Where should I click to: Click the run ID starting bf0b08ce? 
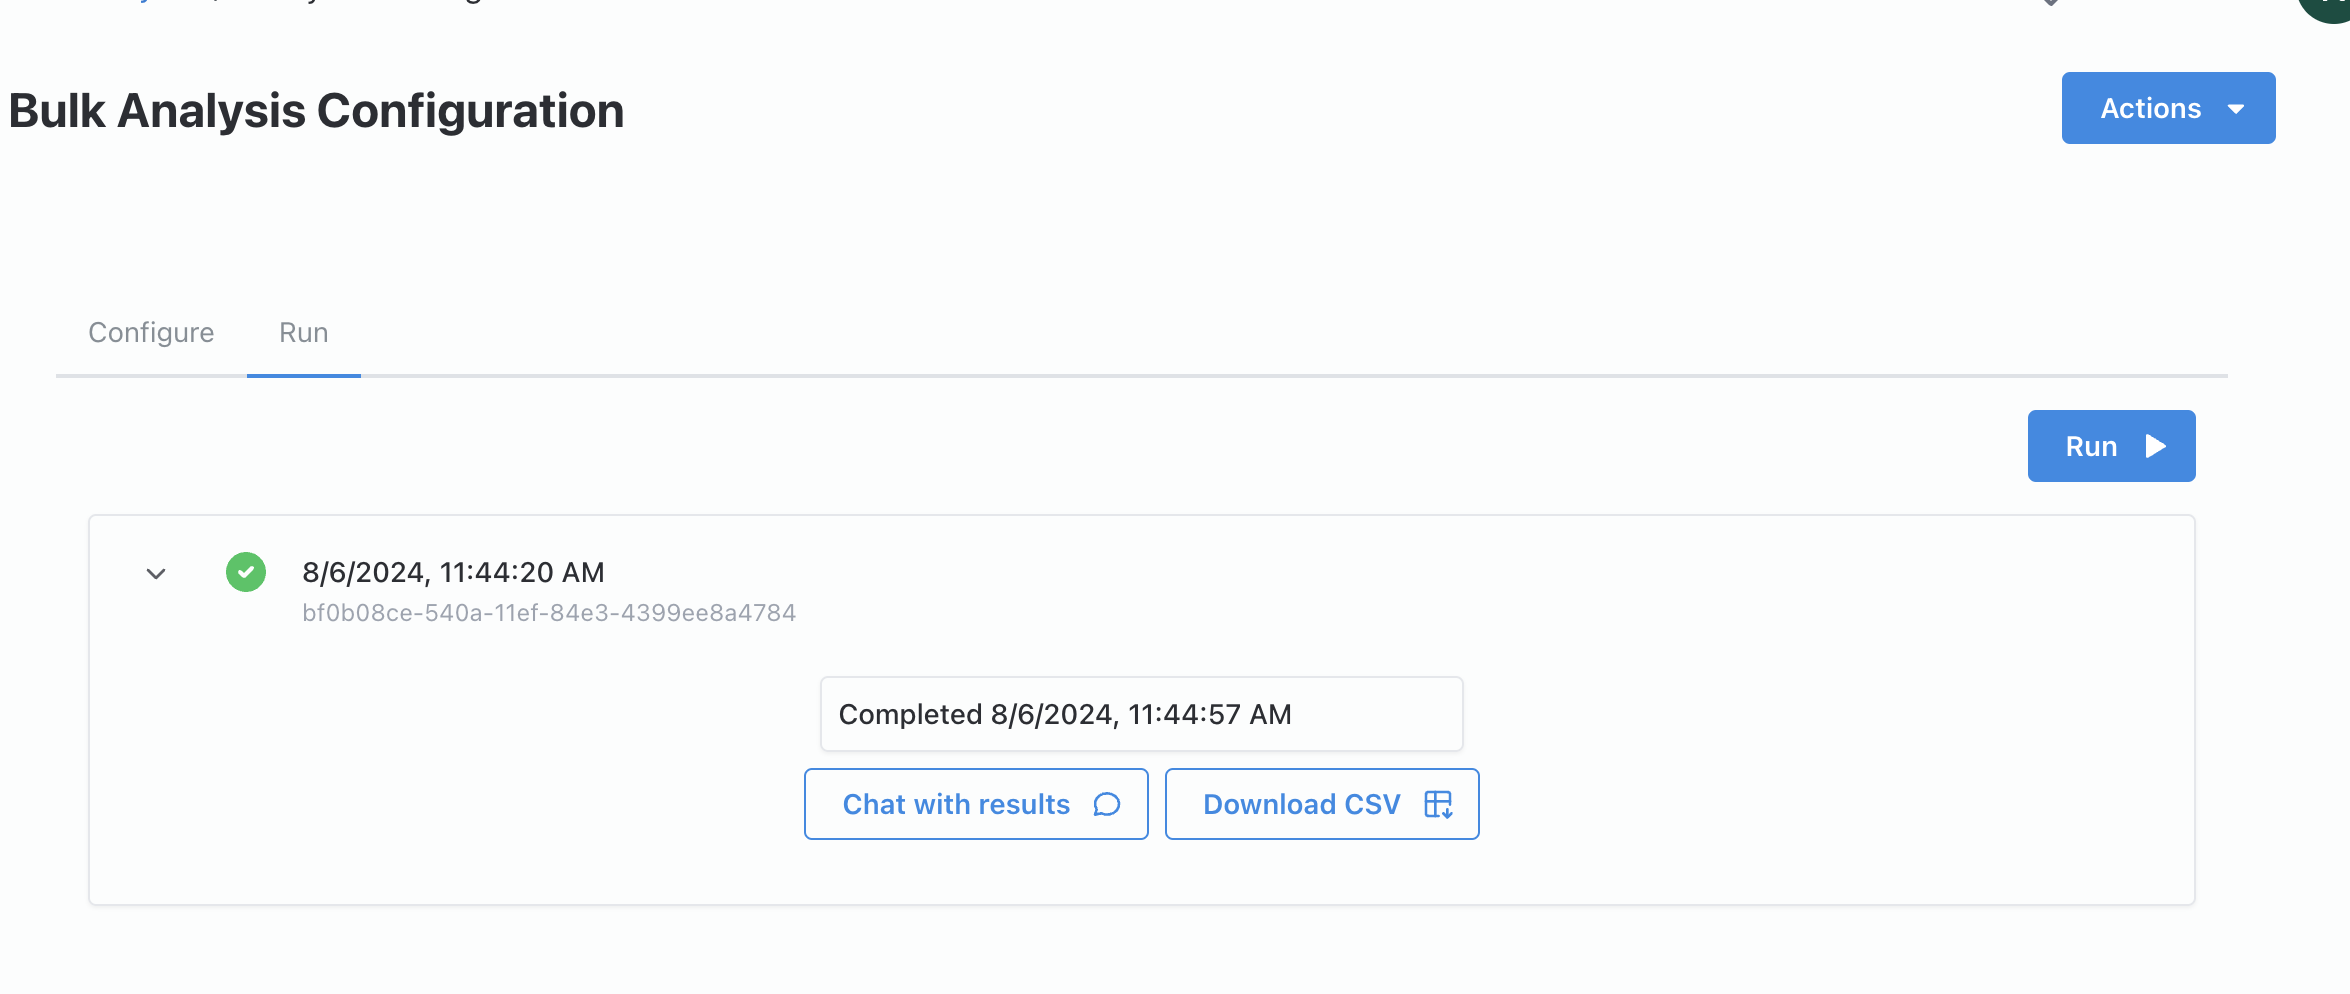549,613
